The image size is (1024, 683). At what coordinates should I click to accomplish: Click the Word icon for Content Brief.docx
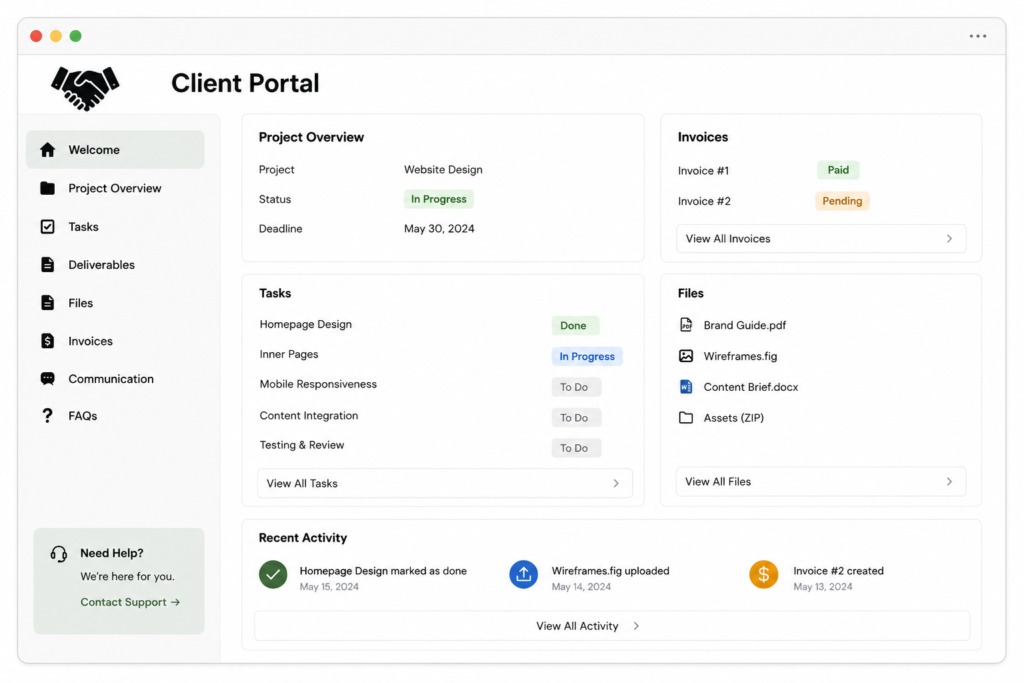pos(686,387)
